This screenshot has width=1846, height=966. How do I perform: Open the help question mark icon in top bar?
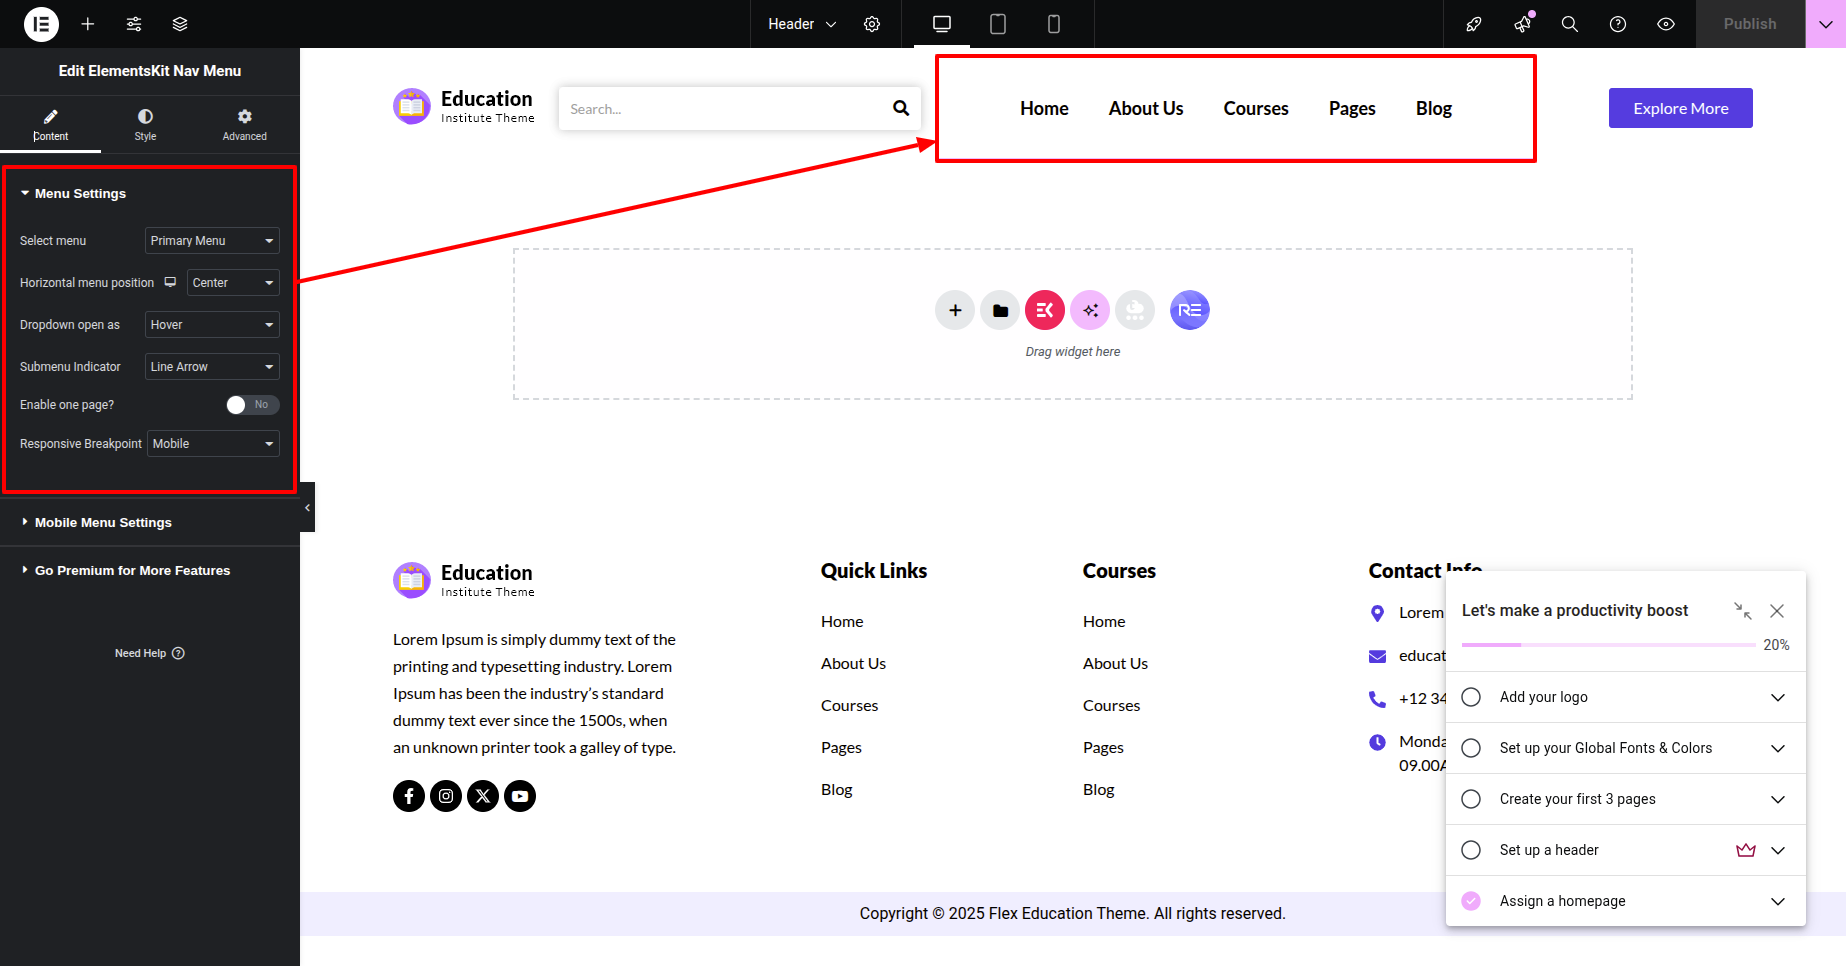[x=1618, y=24]
